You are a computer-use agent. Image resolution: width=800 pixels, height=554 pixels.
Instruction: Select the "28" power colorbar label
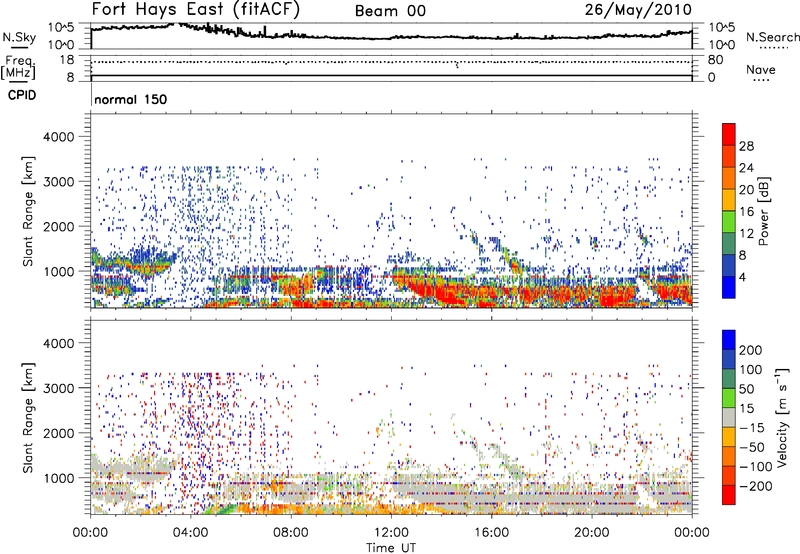pyautogui.click(x=746, y=146)
